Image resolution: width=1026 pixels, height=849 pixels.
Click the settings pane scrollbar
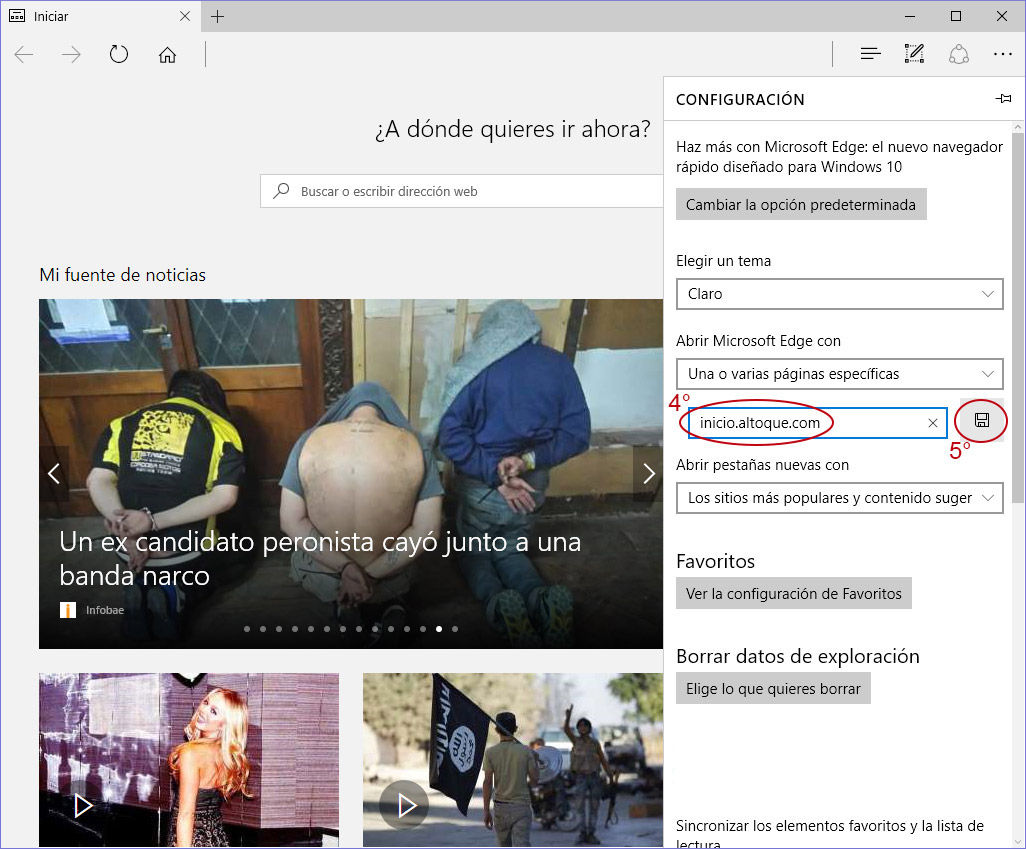pos(1017,317)
